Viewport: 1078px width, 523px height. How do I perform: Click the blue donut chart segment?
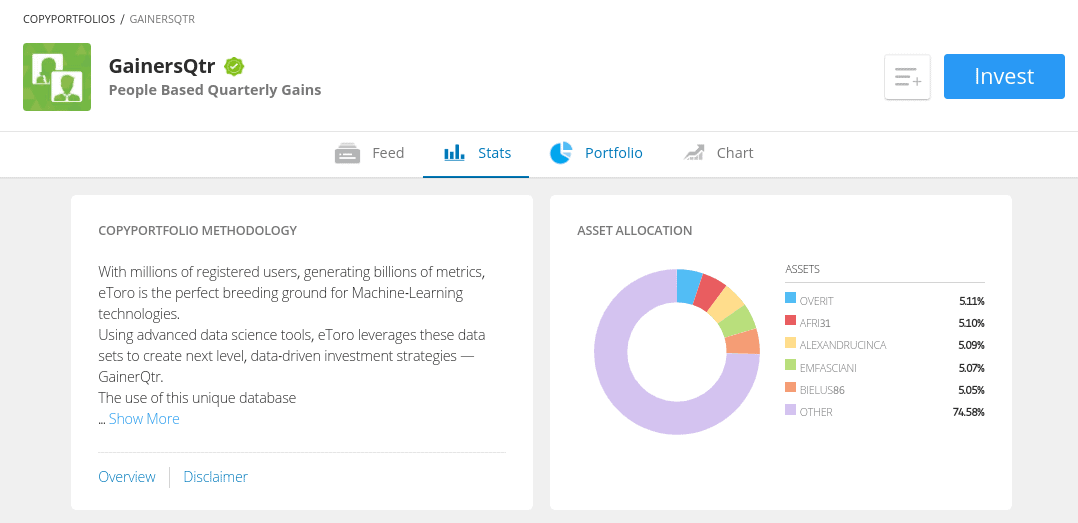point(688,286)
